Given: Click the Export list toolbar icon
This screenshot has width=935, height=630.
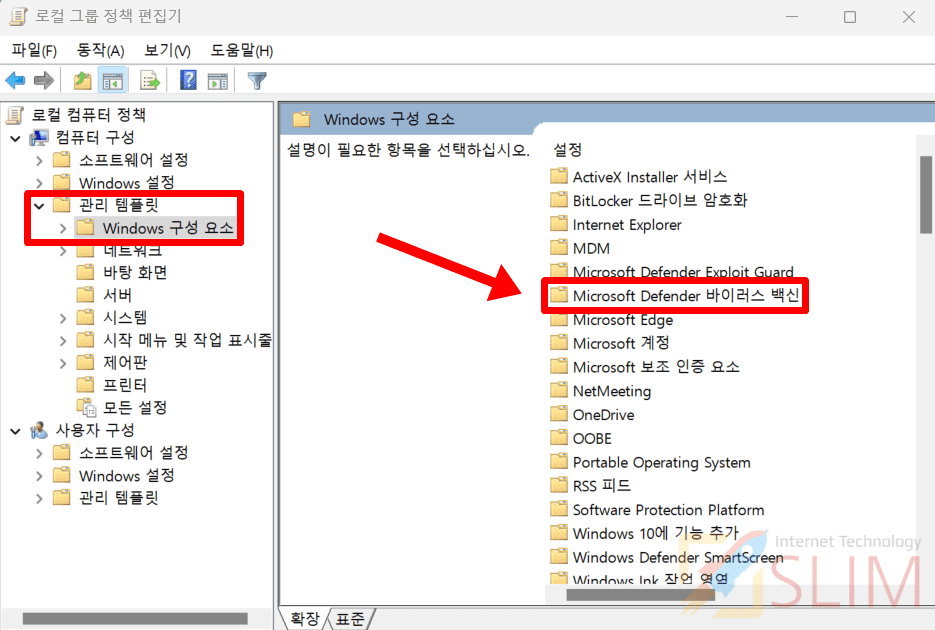Looking at the screenshot, I should click(x=150, y=80).
